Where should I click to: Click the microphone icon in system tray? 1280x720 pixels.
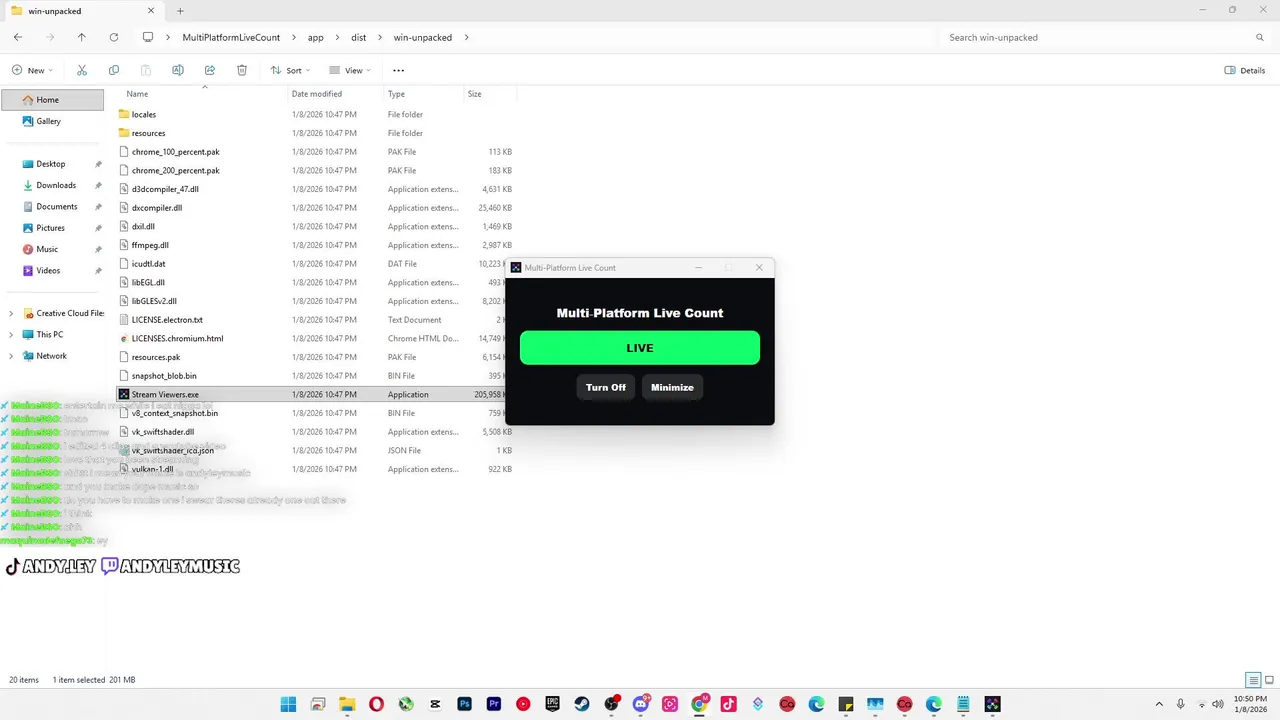point(1181,704)
